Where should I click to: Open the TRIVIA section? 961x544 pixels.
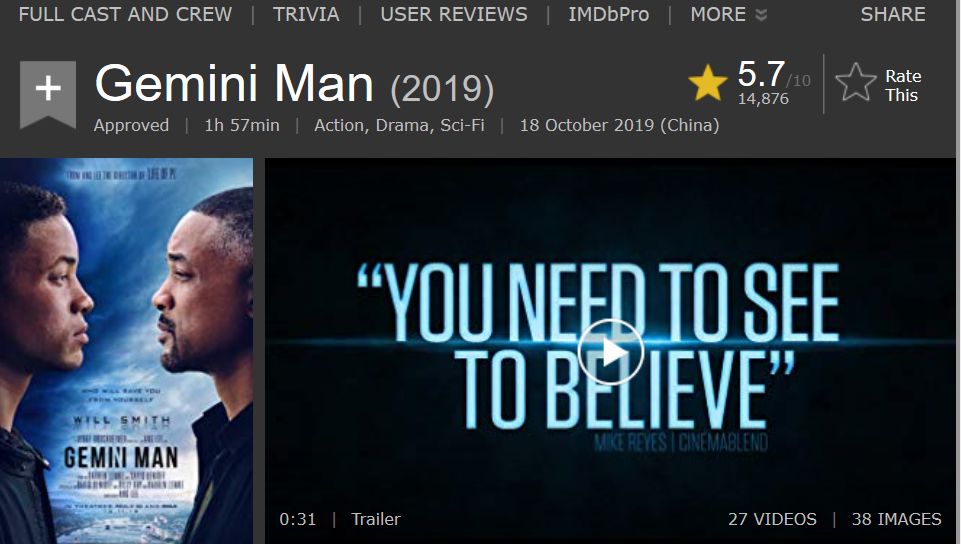tap(306, 14)
